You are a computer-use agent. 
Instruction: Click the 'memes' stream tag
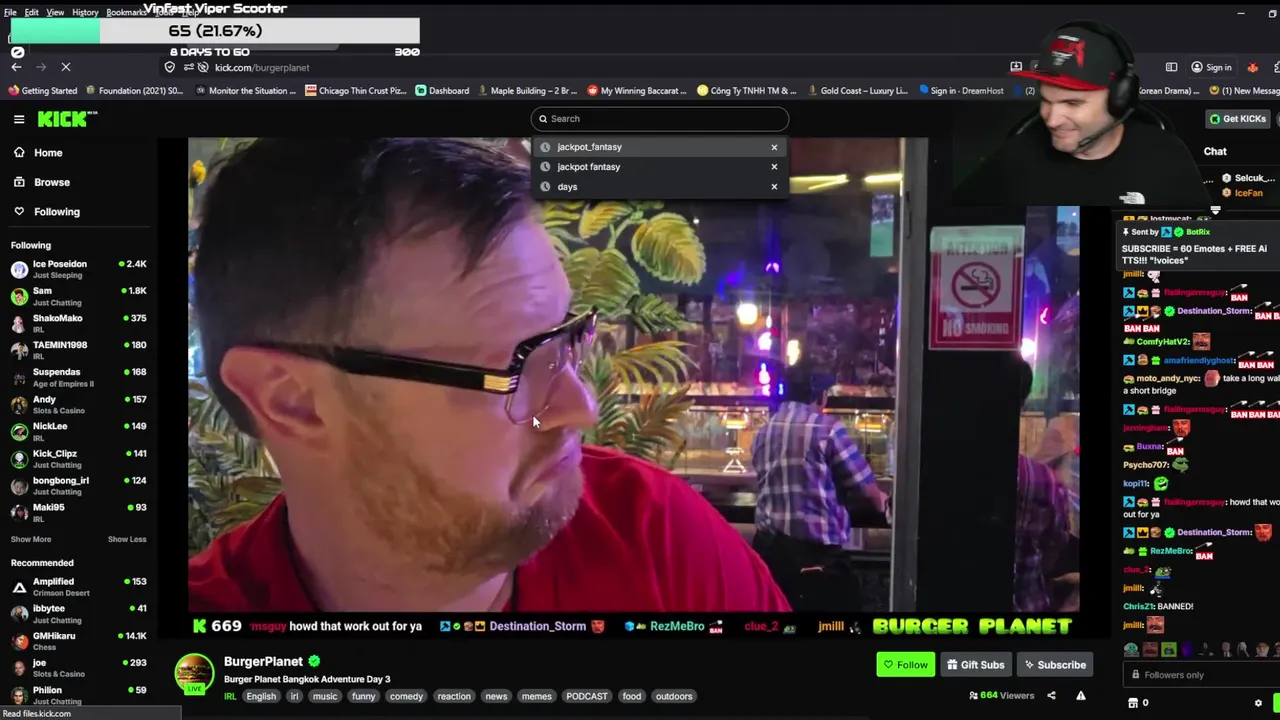click(536, 696)
